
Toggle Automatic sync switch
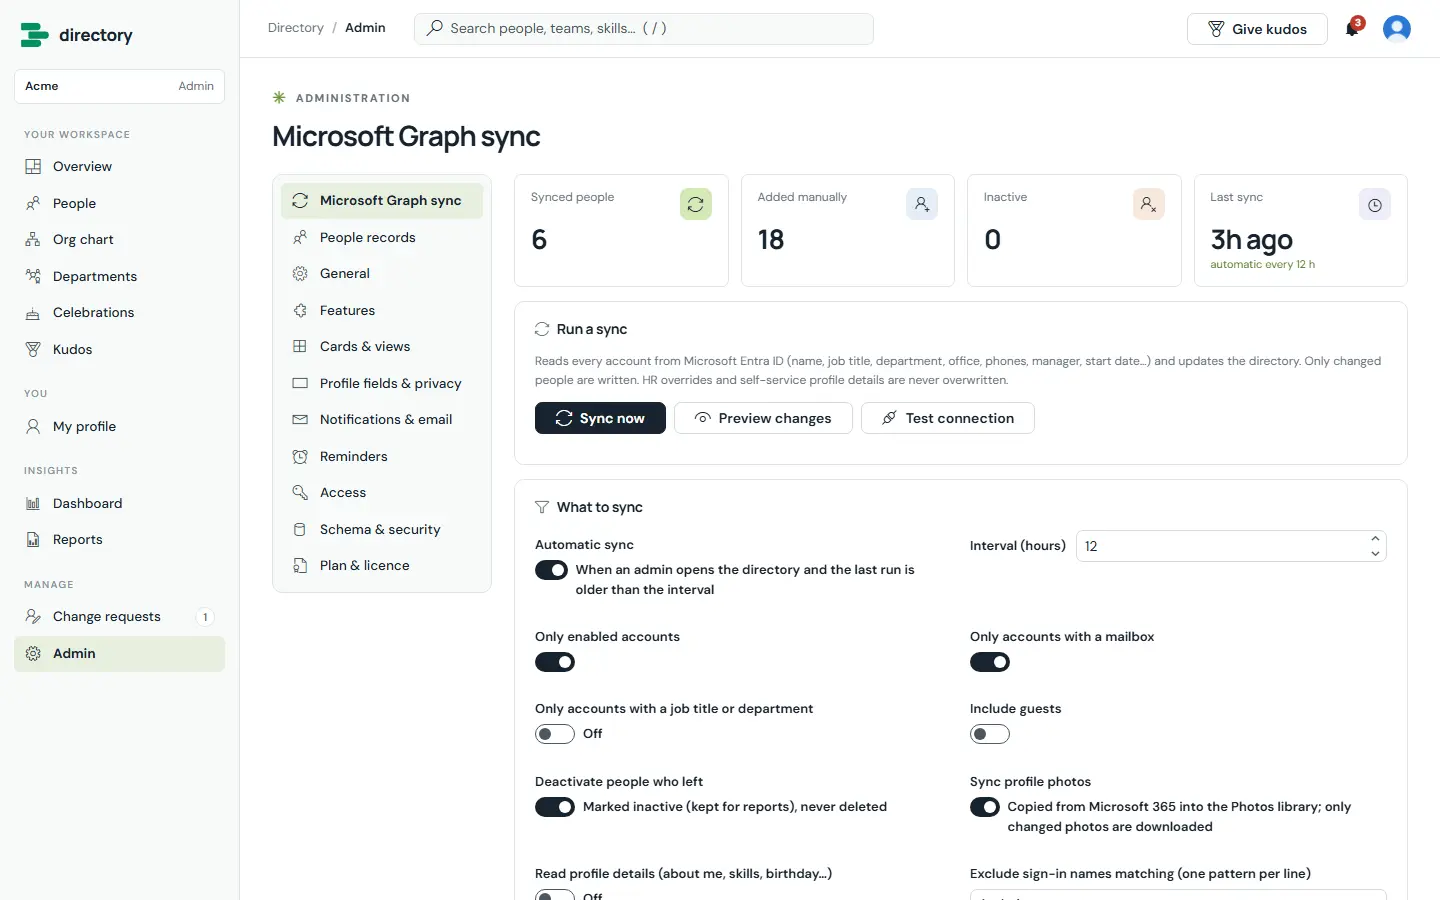pyautogui.click(x=551, y=570)
